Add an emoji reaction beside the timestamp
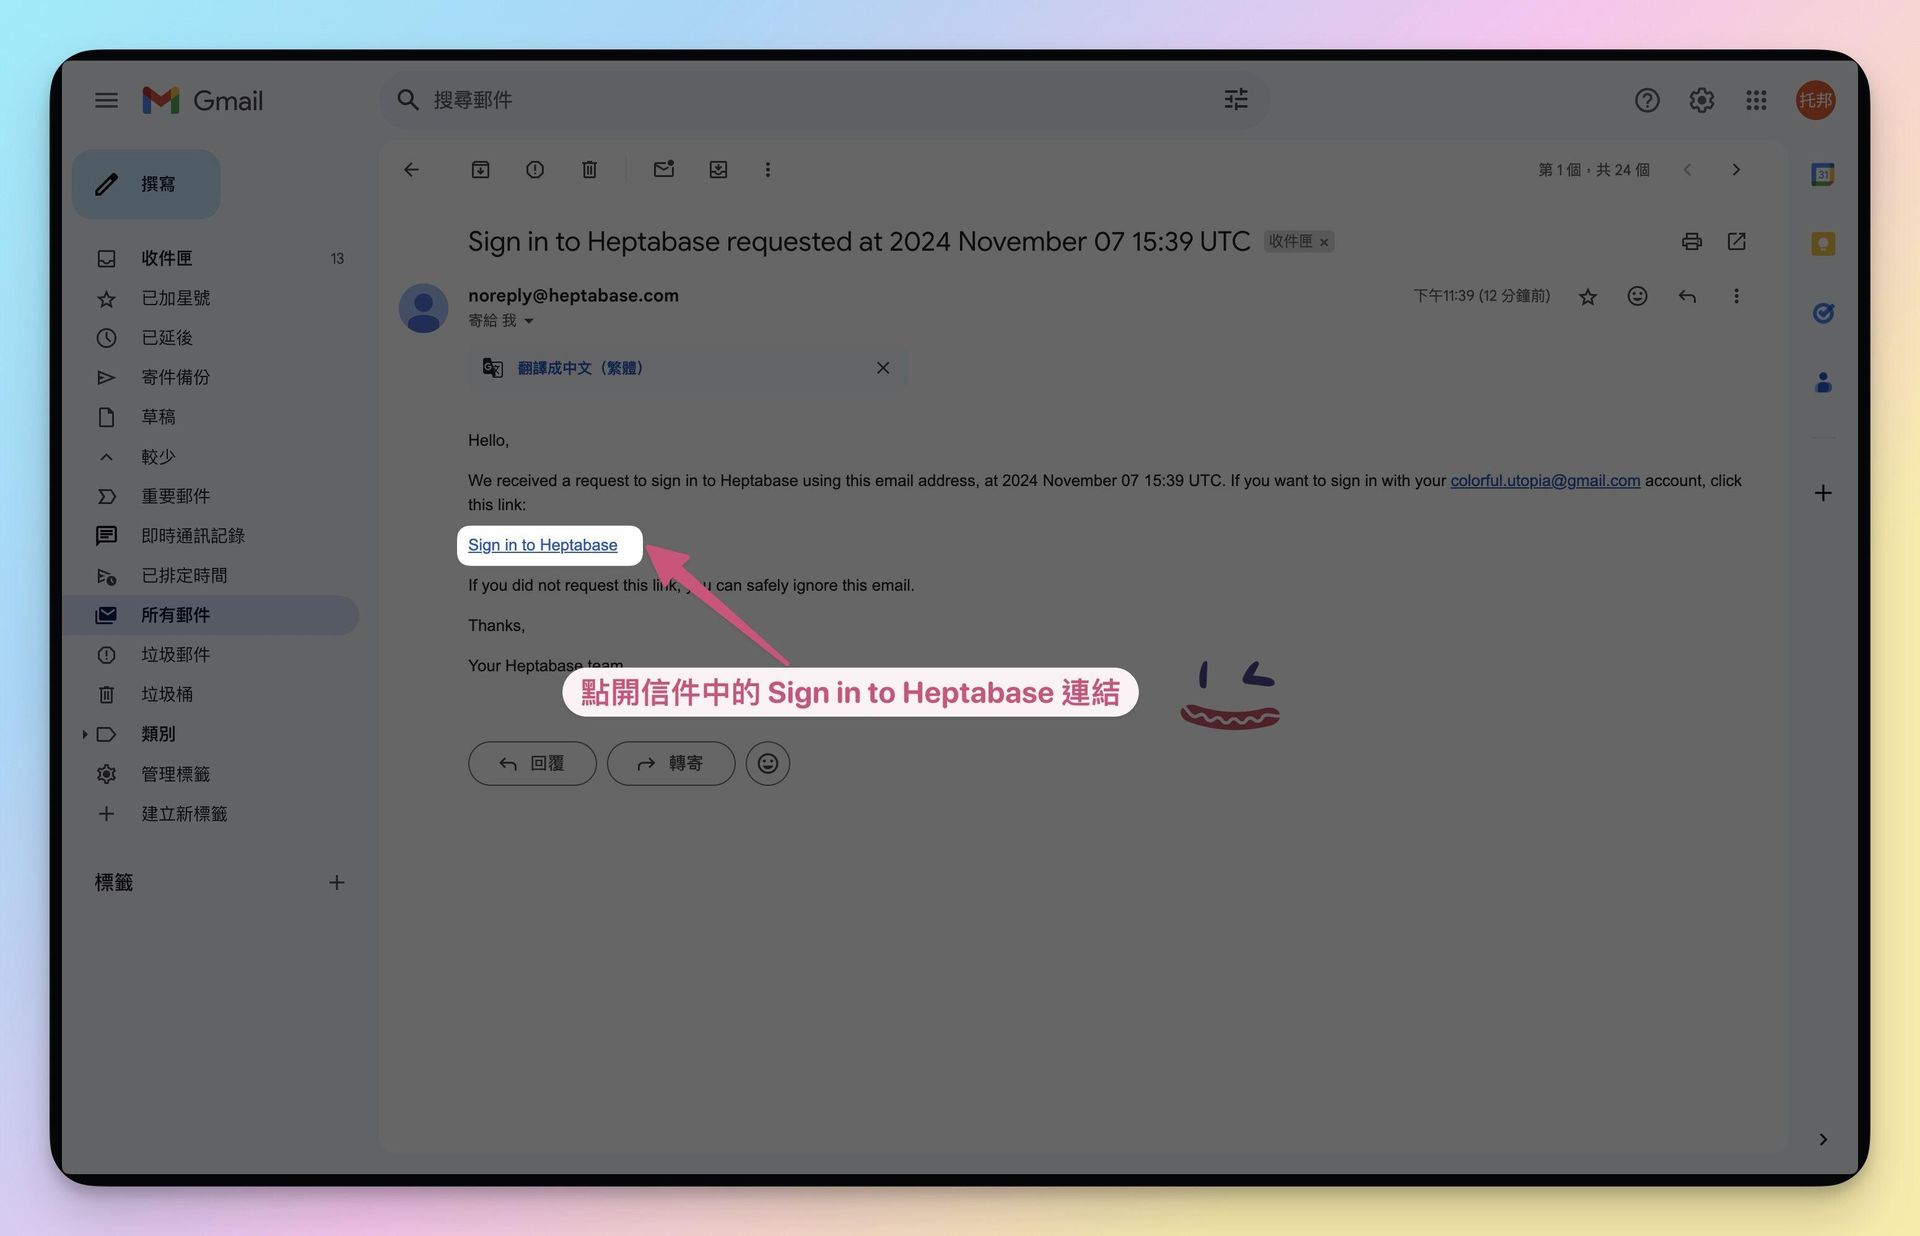1920x1236 pixels. point(1637,296)
